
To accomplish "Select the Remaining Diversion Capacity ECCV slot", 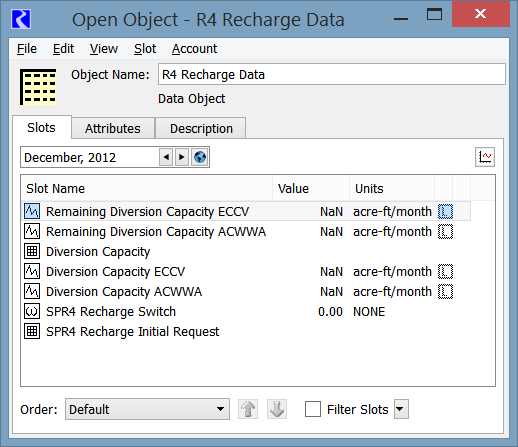I will (247, 211).
